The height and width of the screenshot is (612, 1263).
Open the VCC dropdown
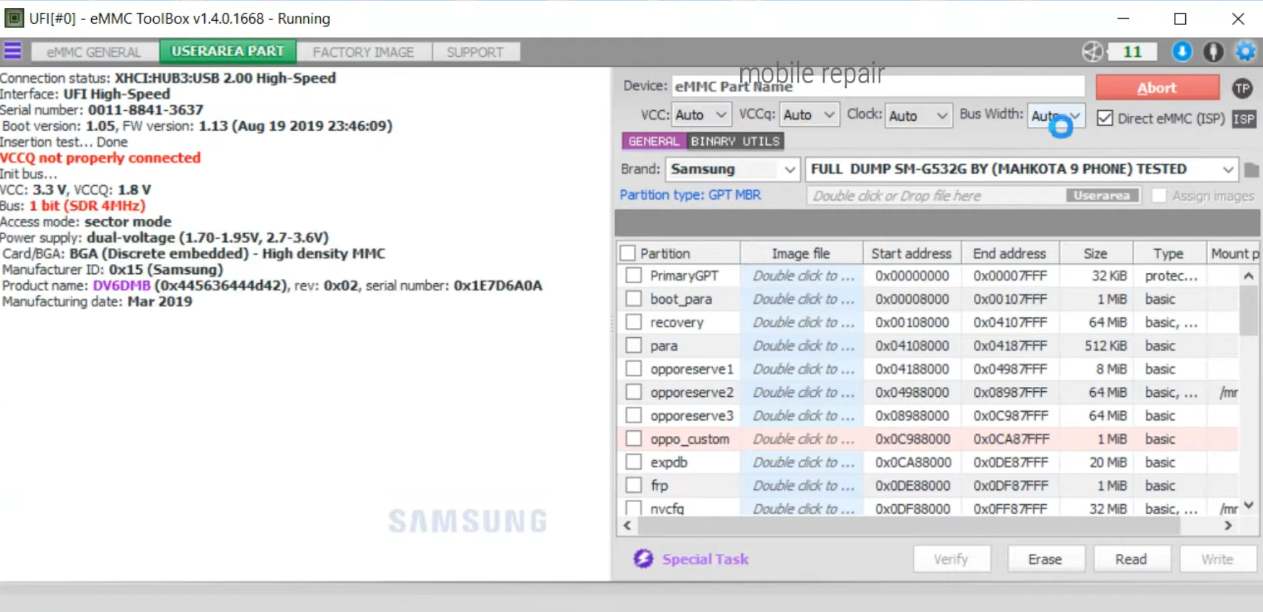(x=701, y=115)
